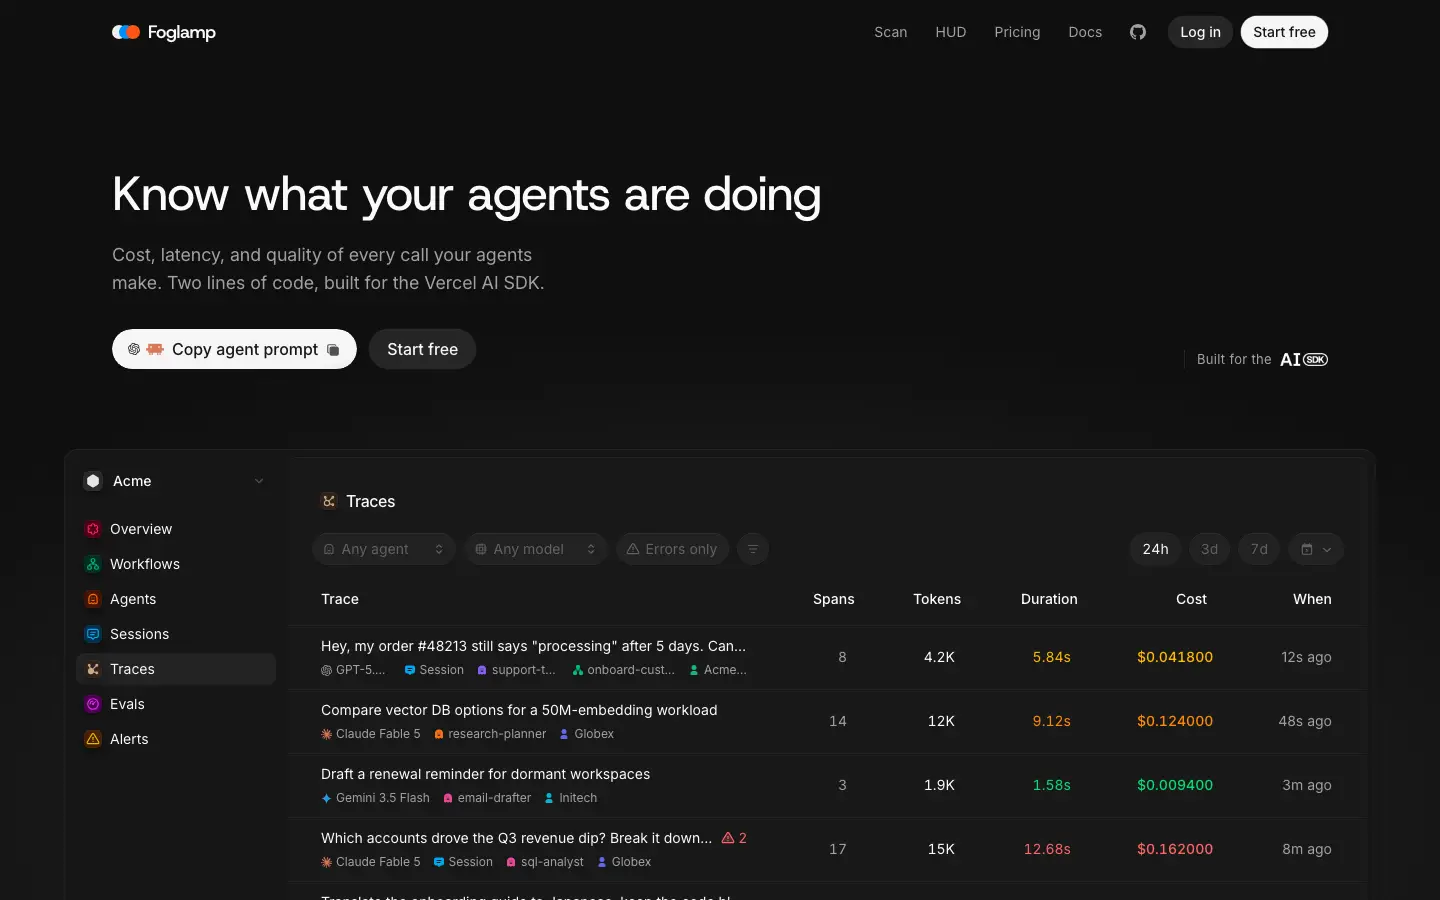Select the 3d time range
Image resolution: width=1440 pixels, height=900 pixels.
coord(1209,549)
